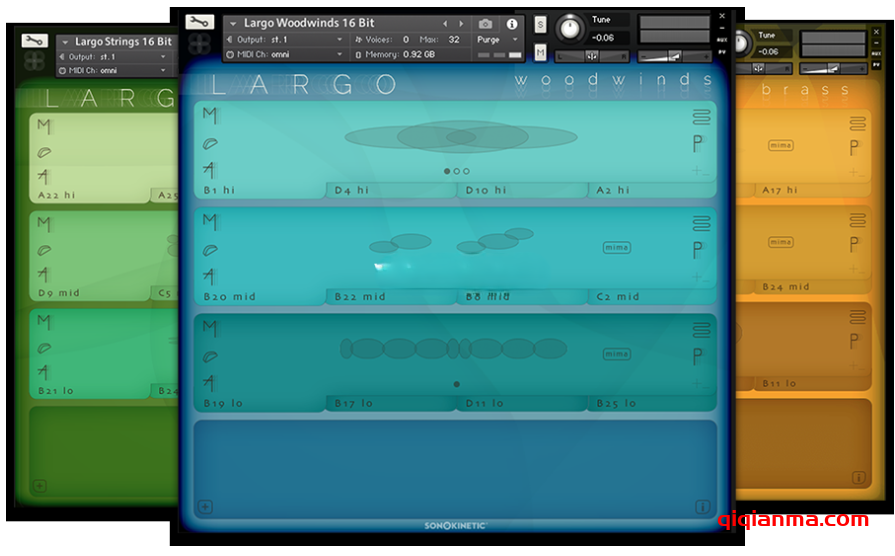895x556 pixels.
Task: Select the D4 hi phrase tab
Action: click(x=390, y=190)
